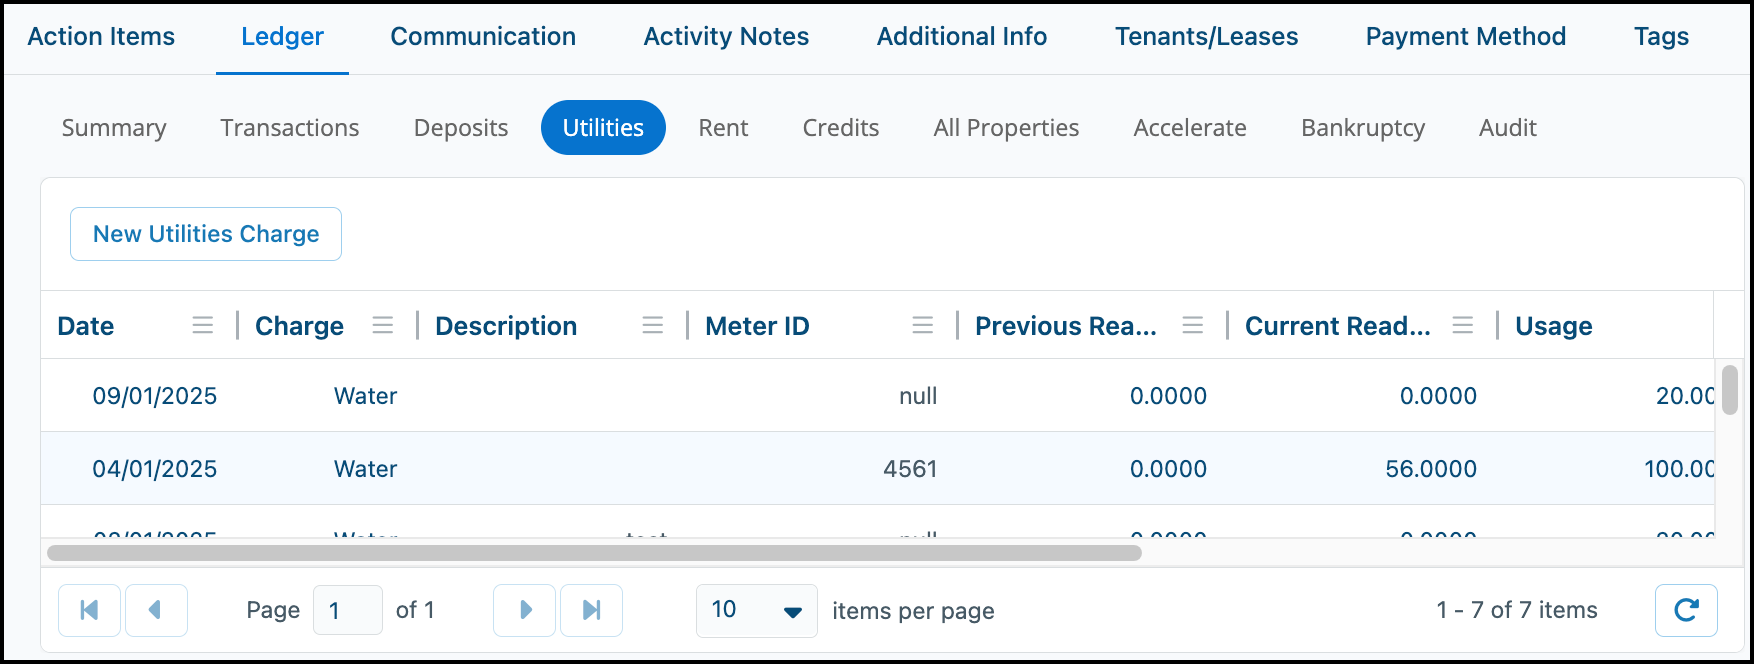The height and width of the screenshot is (664, 1754).
Task: Click the horizontal scrollbar of the grid
Action: coord(594,553)
